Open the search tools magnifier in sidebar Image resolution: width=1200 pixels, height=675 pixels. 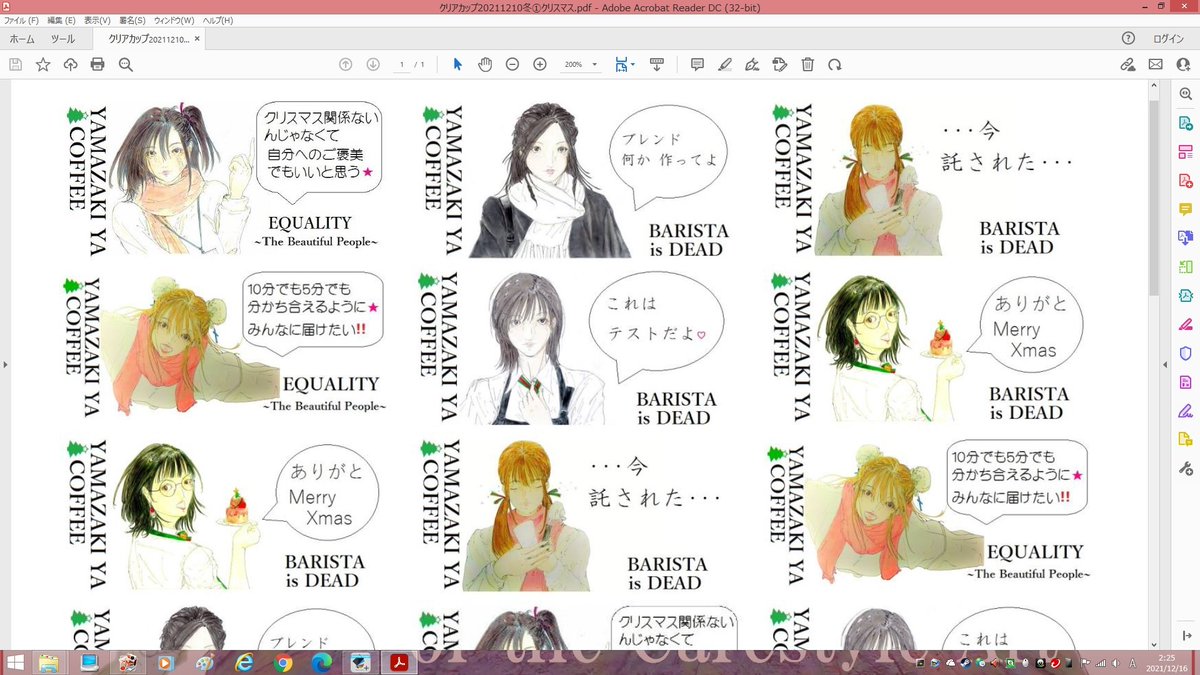[x=1186, y=94]
